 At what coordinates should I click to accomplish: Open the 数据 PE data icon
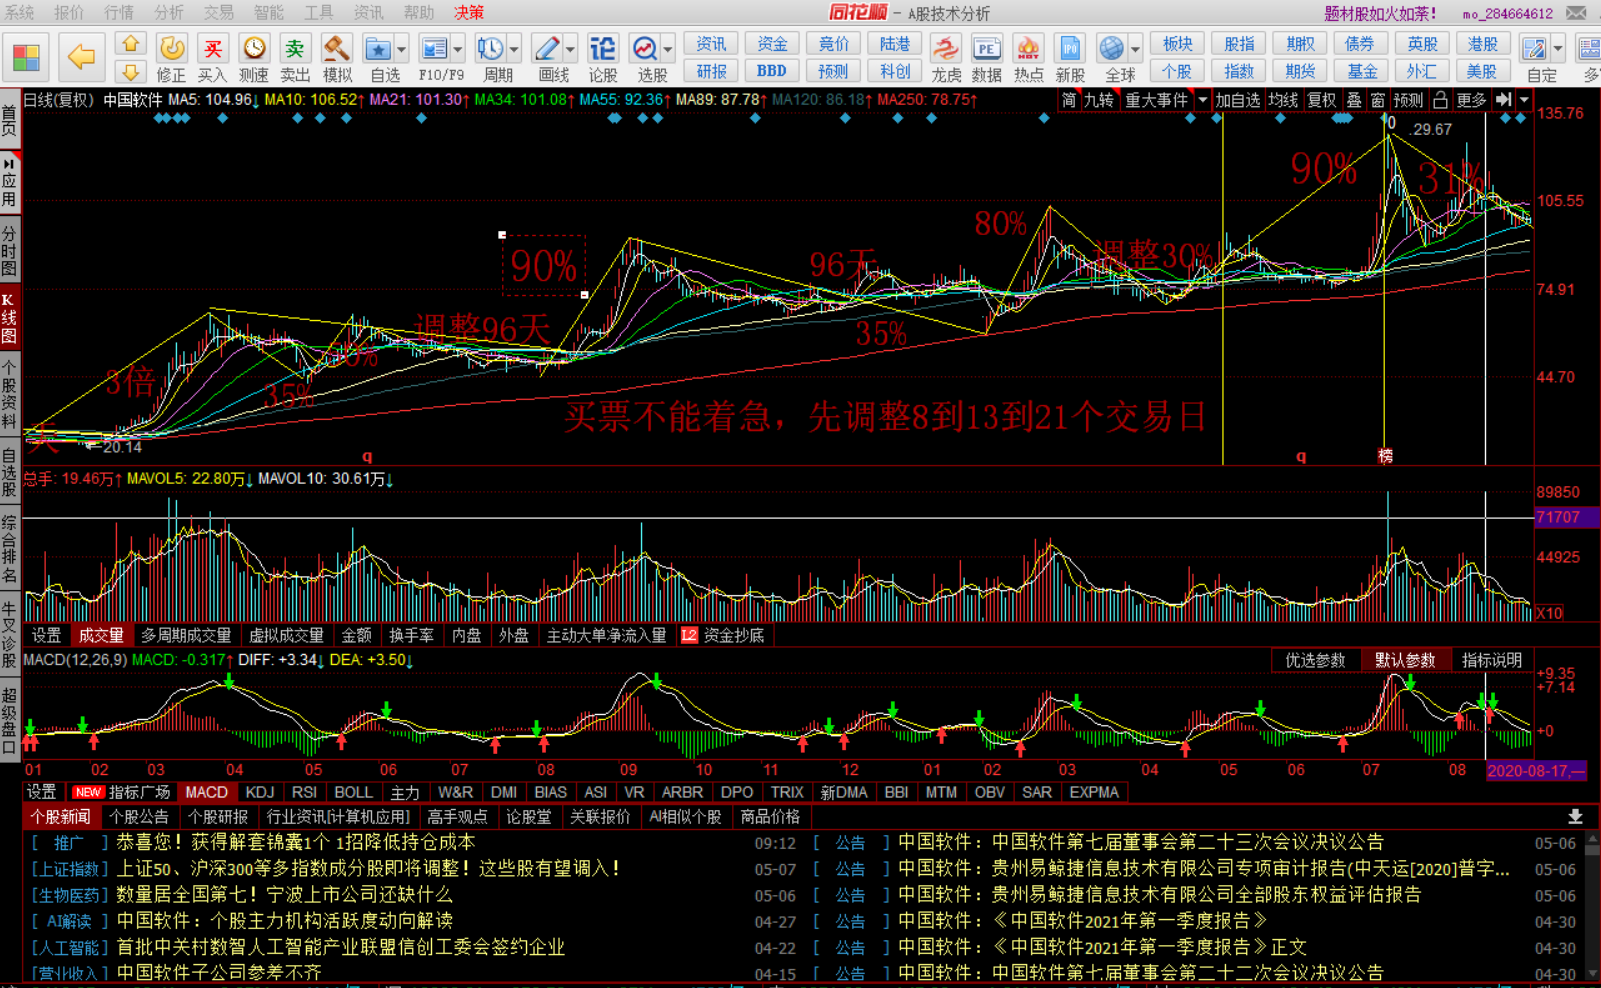tap(987, 59)
